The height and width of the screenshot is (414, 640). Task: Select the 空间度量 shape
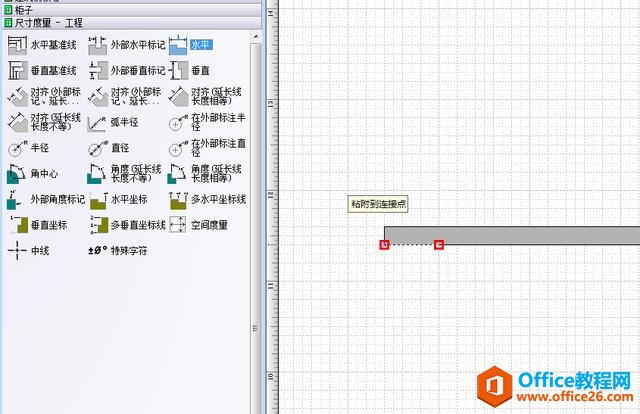tap(198, 225)
